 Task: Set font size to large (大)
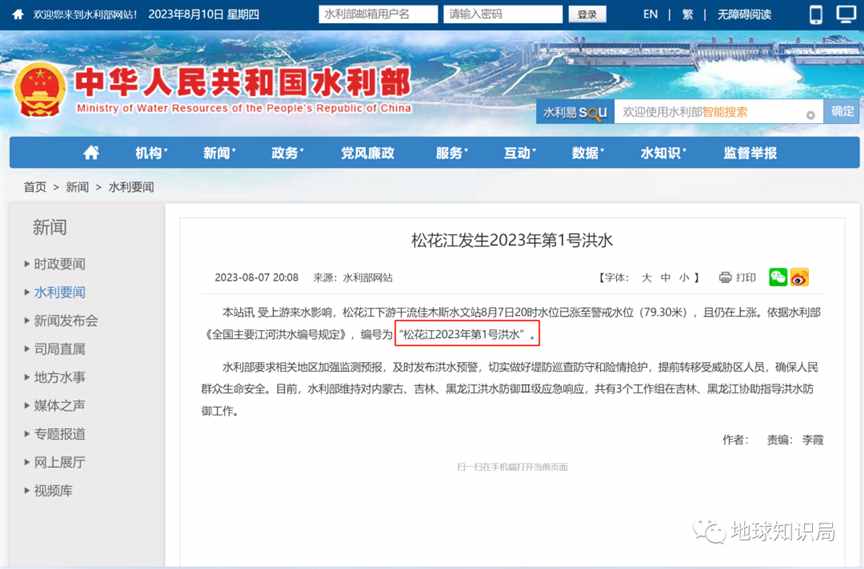pyautogui.click(x=646, y=277)
